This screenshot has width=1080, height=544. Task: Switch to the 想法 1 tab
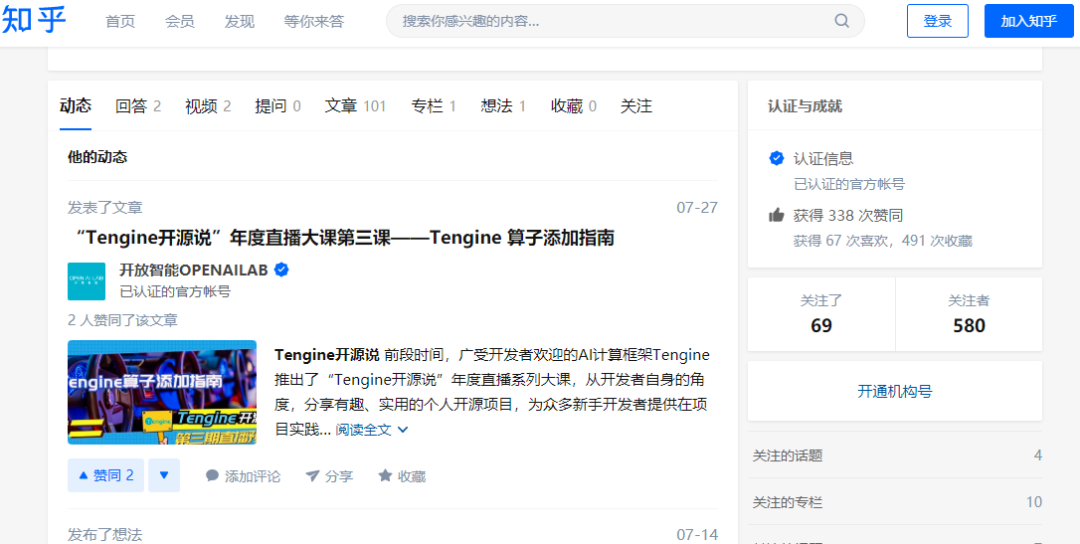503,106
